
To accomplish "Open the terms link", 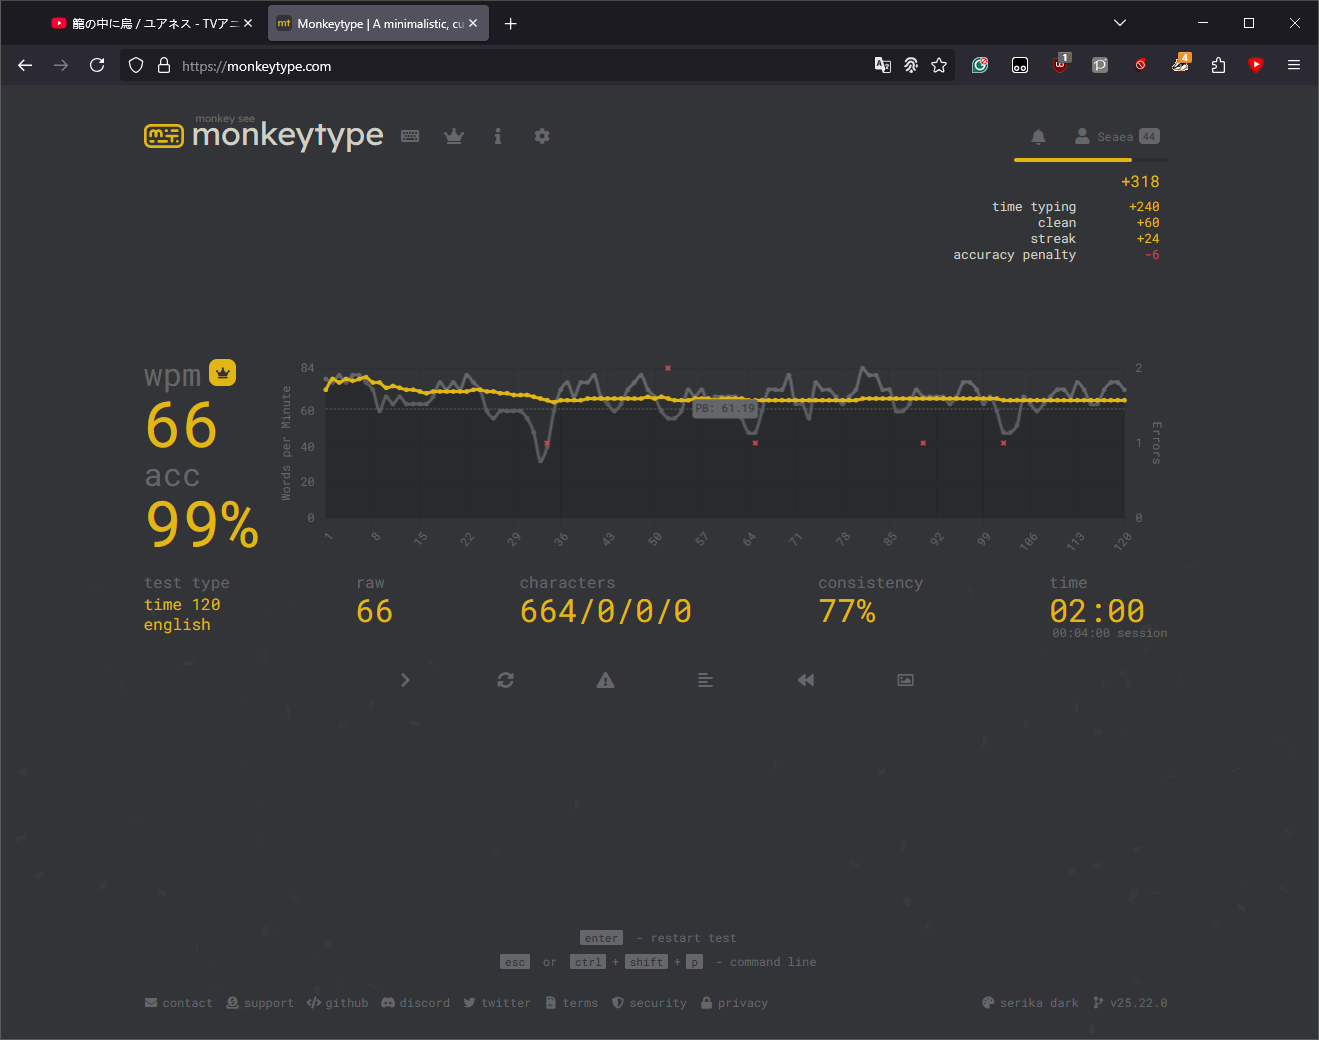I will (571, 1003).
